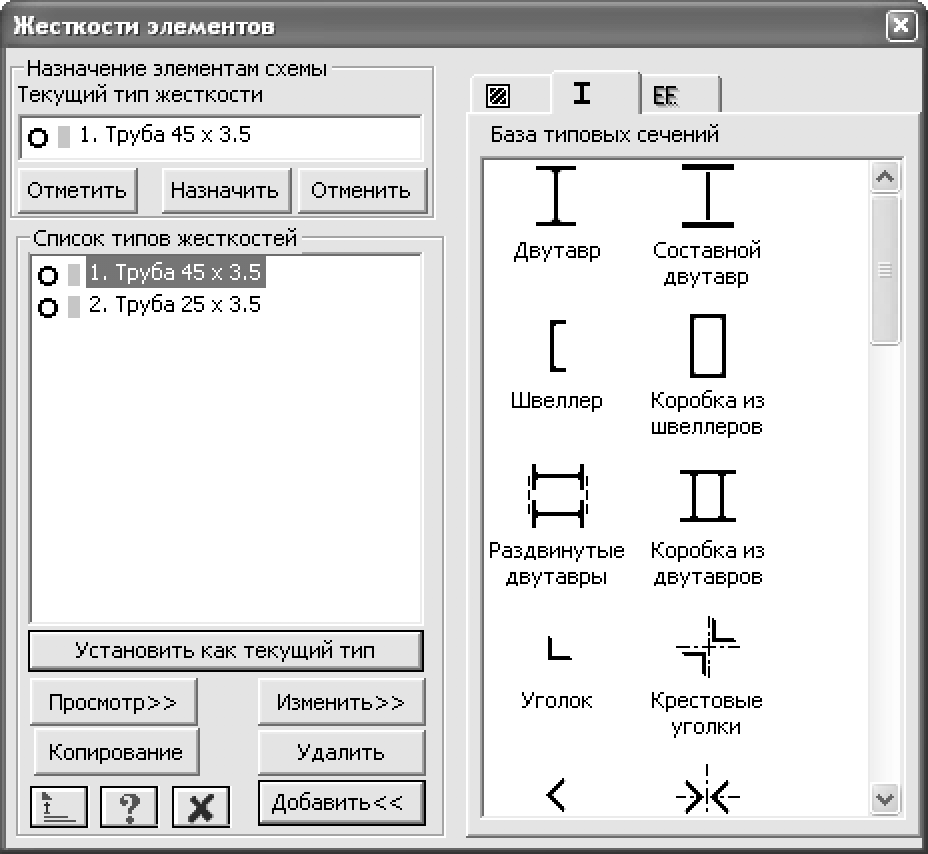This screenshot has height=854, width=928.
Task: Click the Удалить button
Action: click(x=341, y=752)
